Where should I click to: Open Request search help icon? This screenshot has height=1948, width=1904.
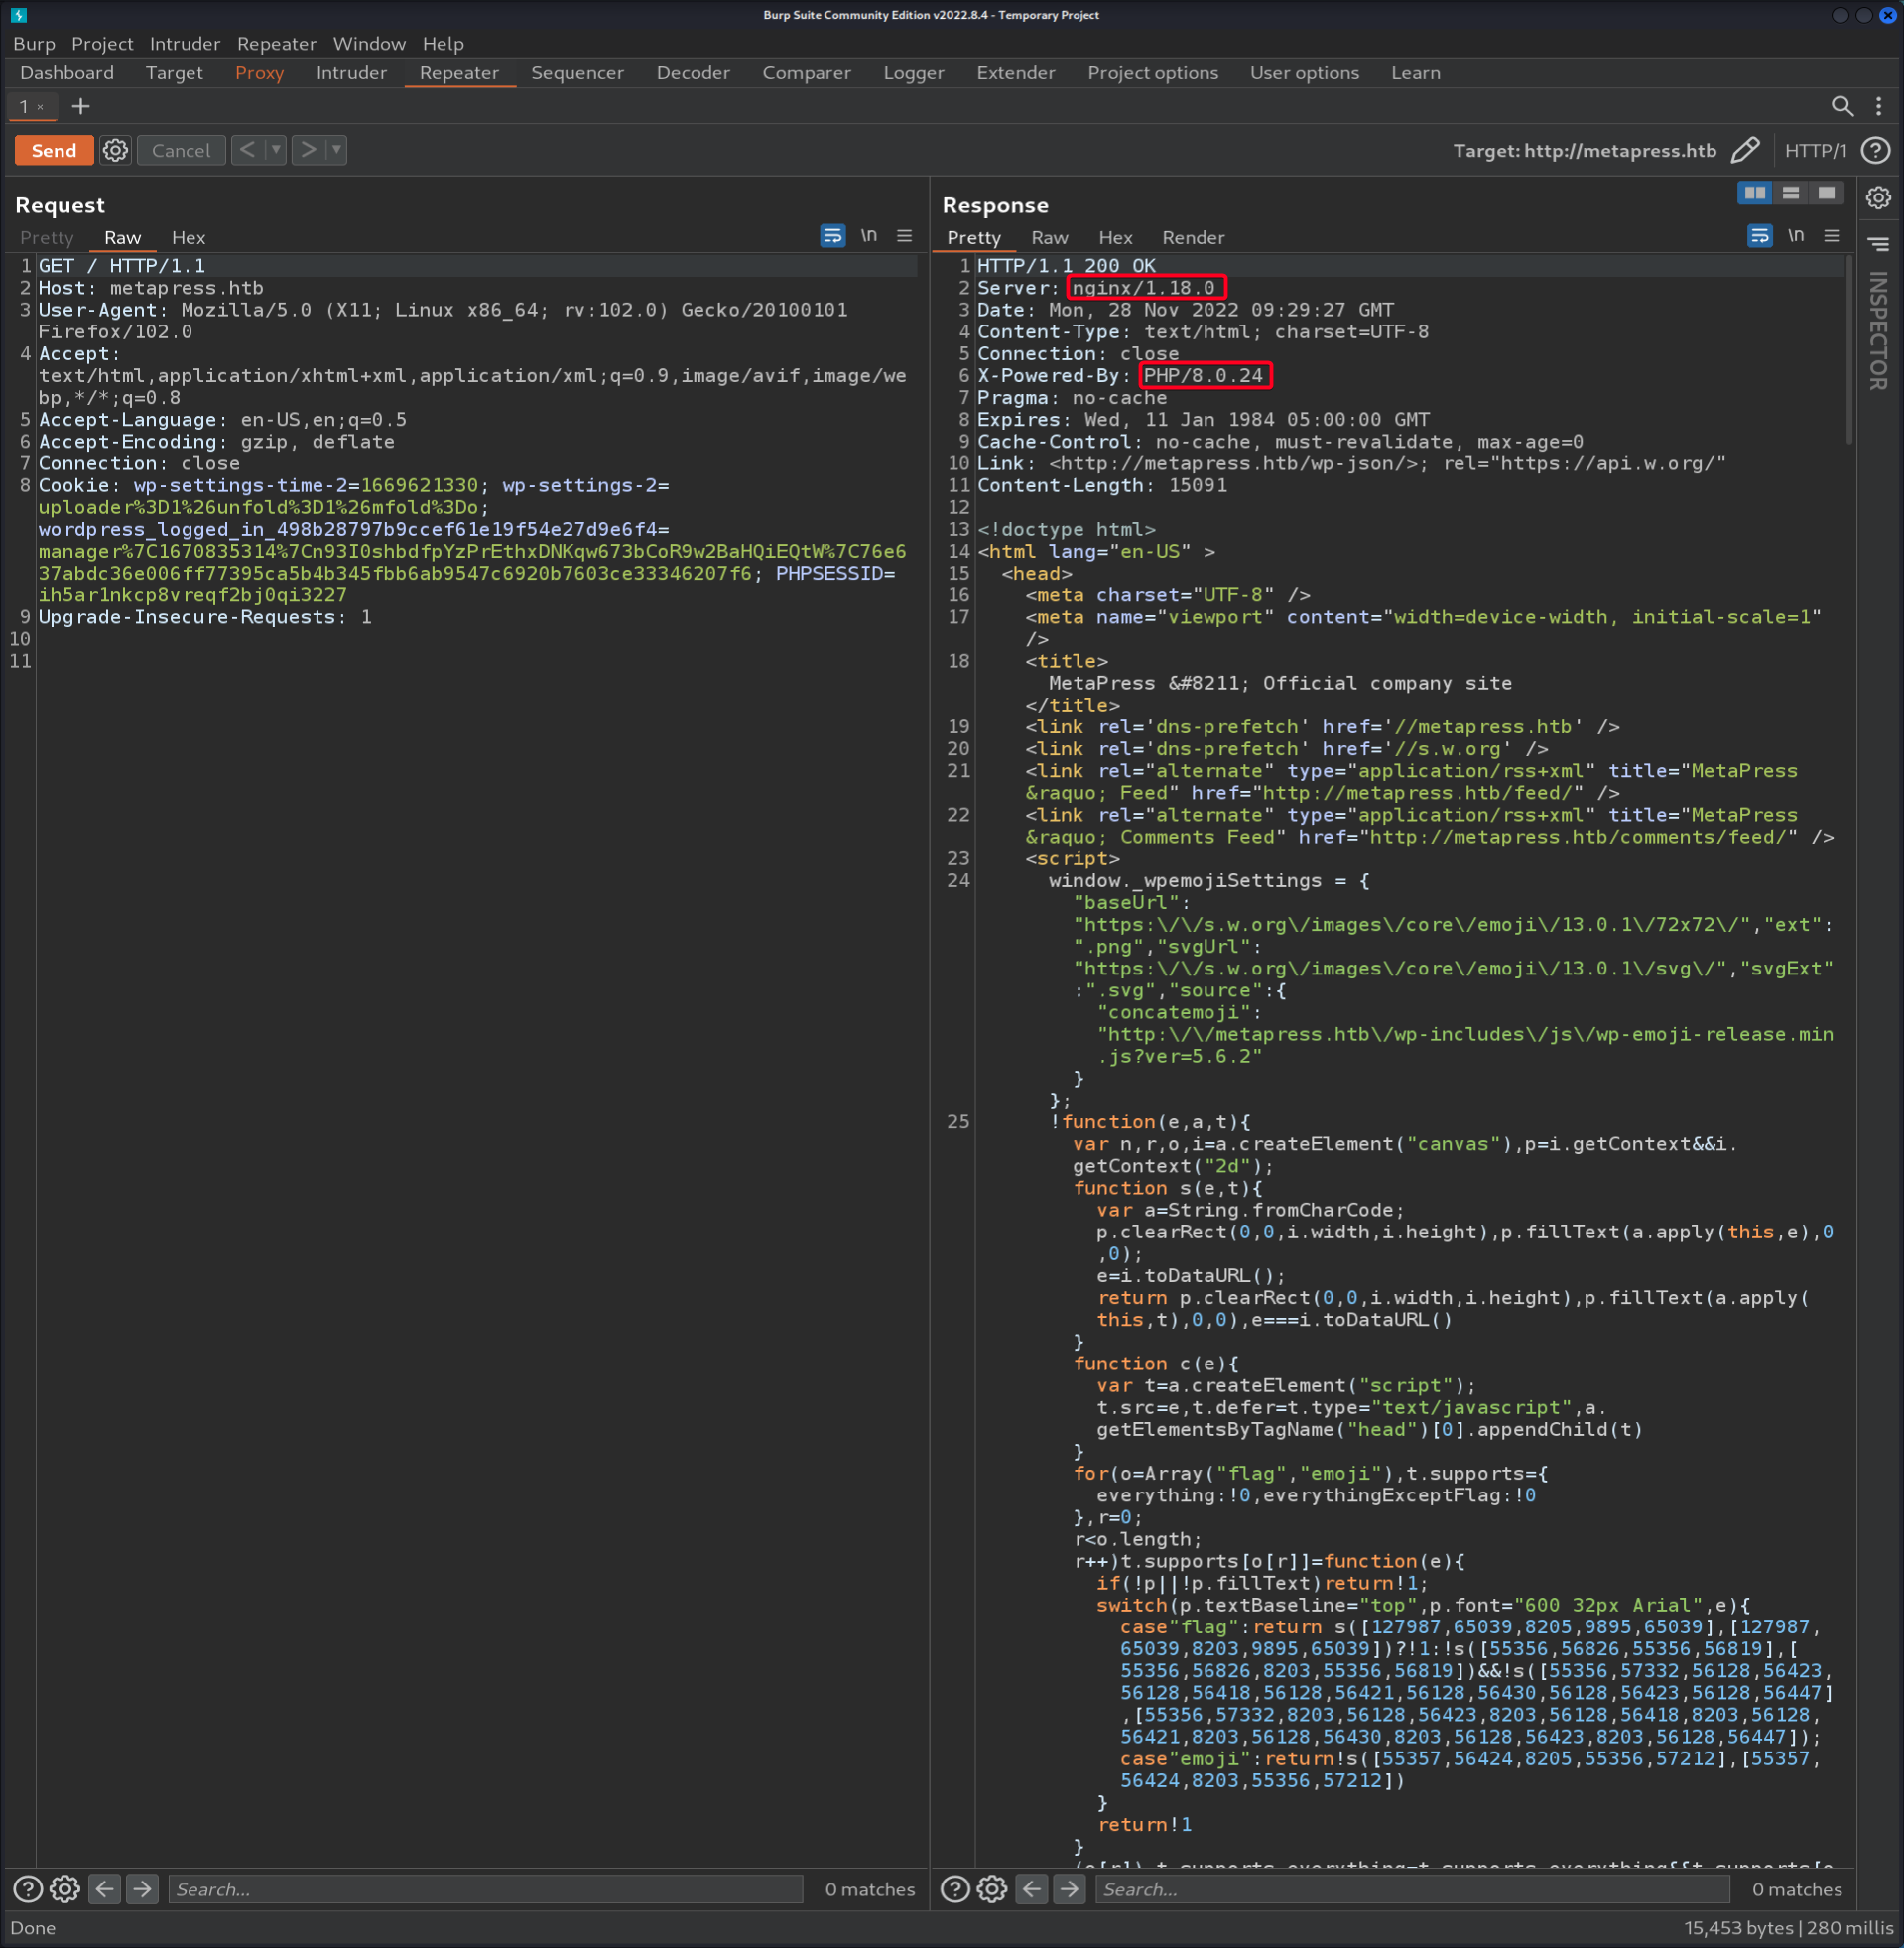pyautogui.click(x=27, y=1889)
